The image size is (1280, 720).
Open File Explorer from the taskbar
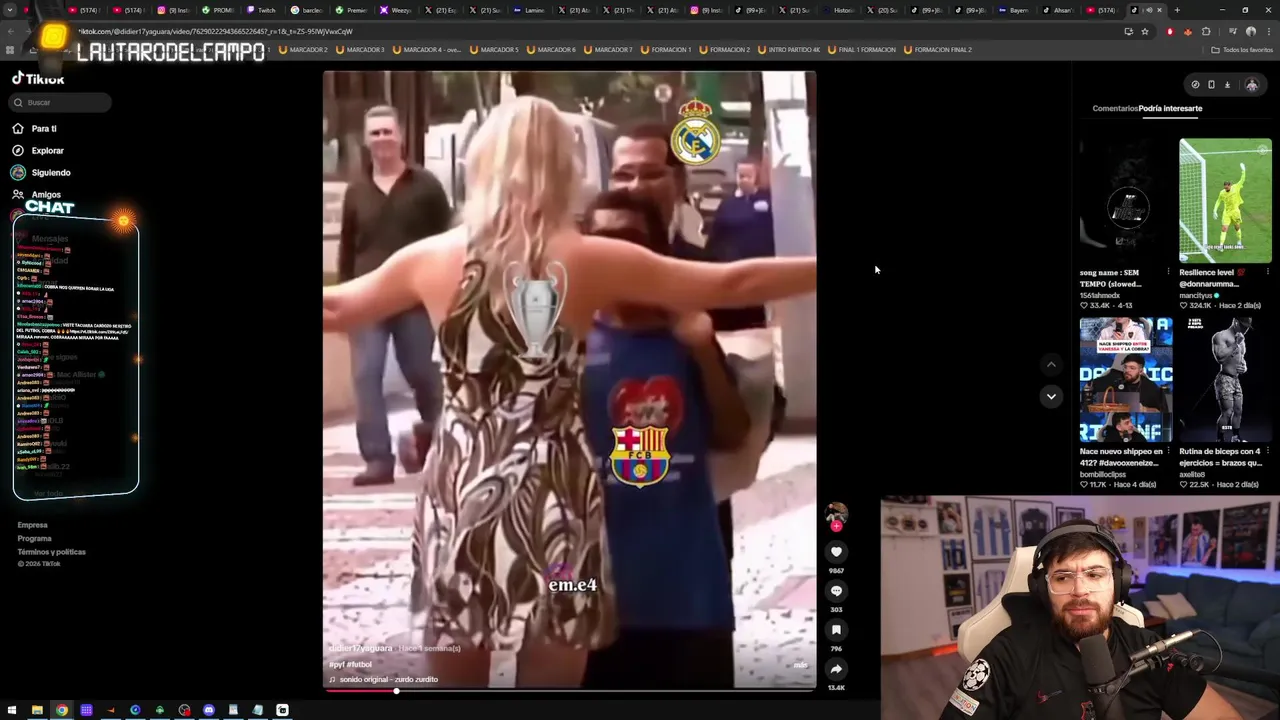(37, 710)
